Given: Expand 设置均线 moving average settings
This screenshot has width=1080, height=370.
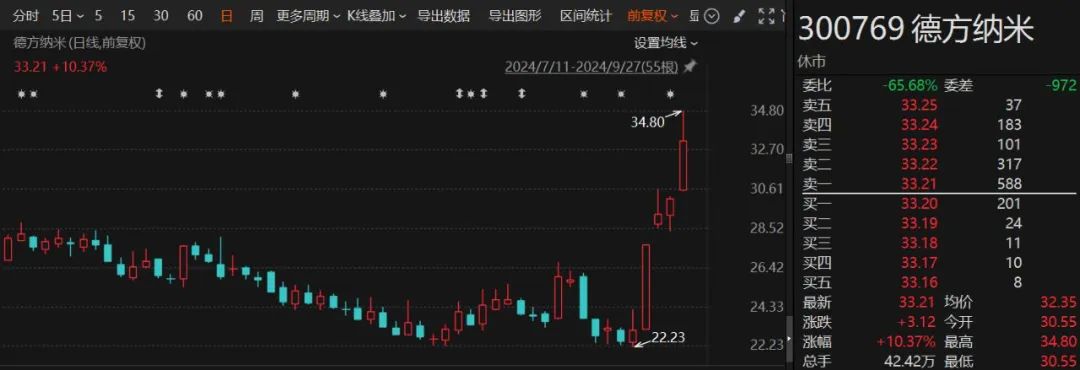Looking at the screenshot, I should coord(665,43).
